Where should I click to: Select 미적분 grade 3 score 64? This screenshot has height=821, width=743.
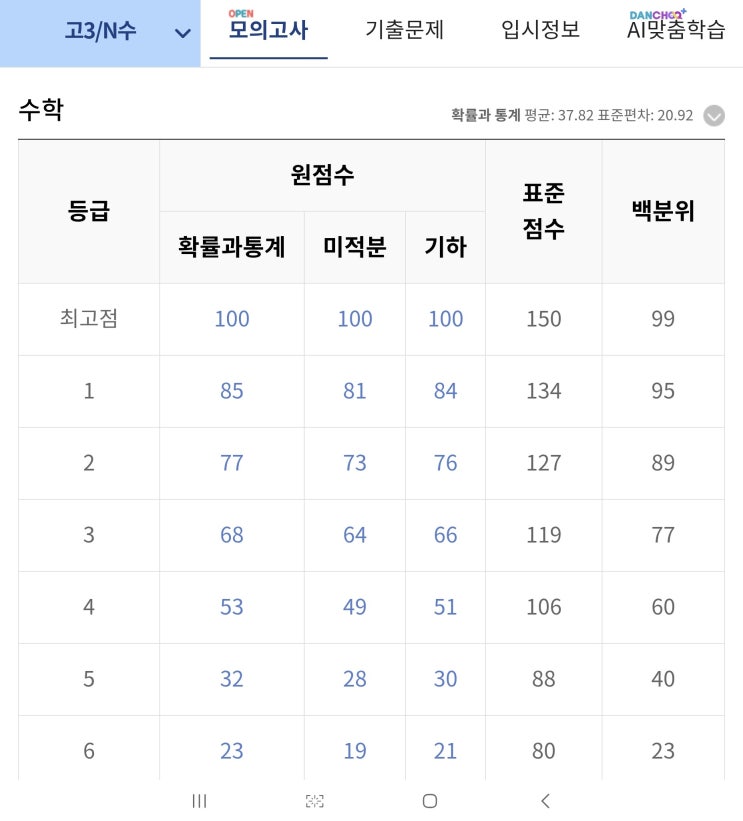pyautogui.click(x=355, y=535)
